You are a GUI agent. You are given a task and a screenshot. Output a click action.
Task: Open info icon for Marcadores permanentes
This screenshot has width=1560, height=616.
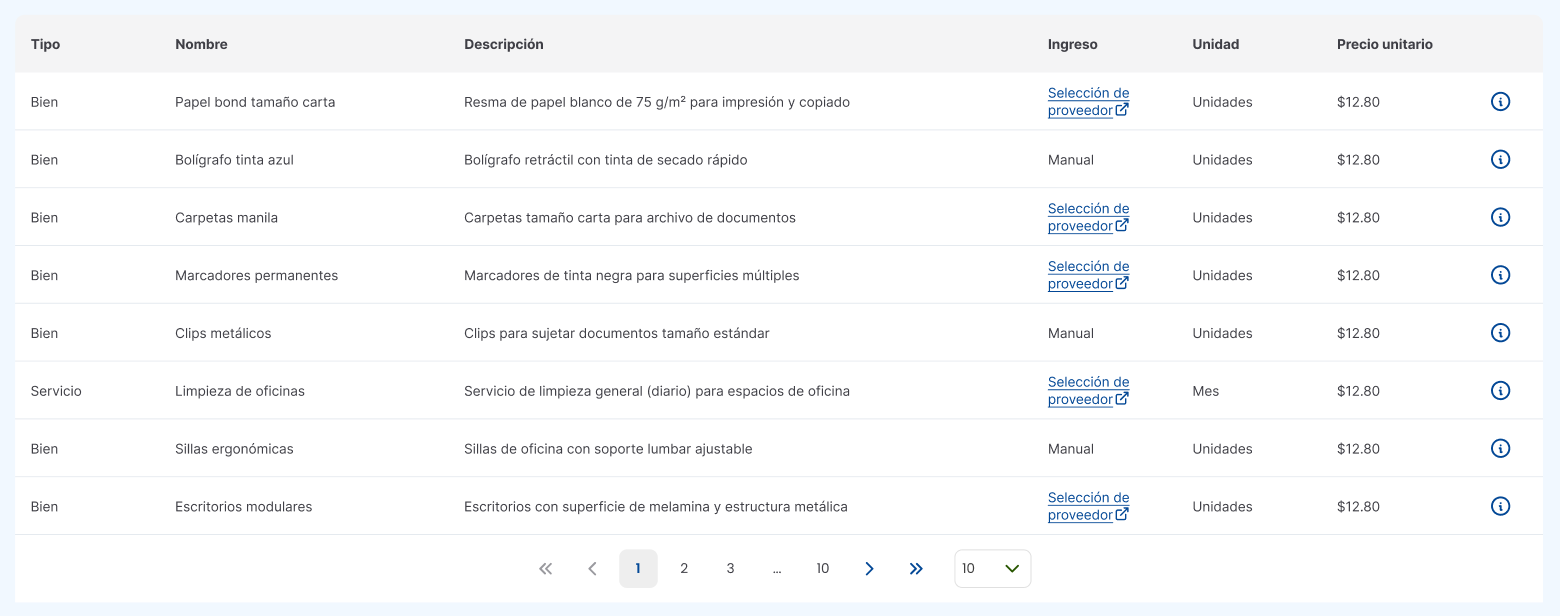click(1500, 275)
